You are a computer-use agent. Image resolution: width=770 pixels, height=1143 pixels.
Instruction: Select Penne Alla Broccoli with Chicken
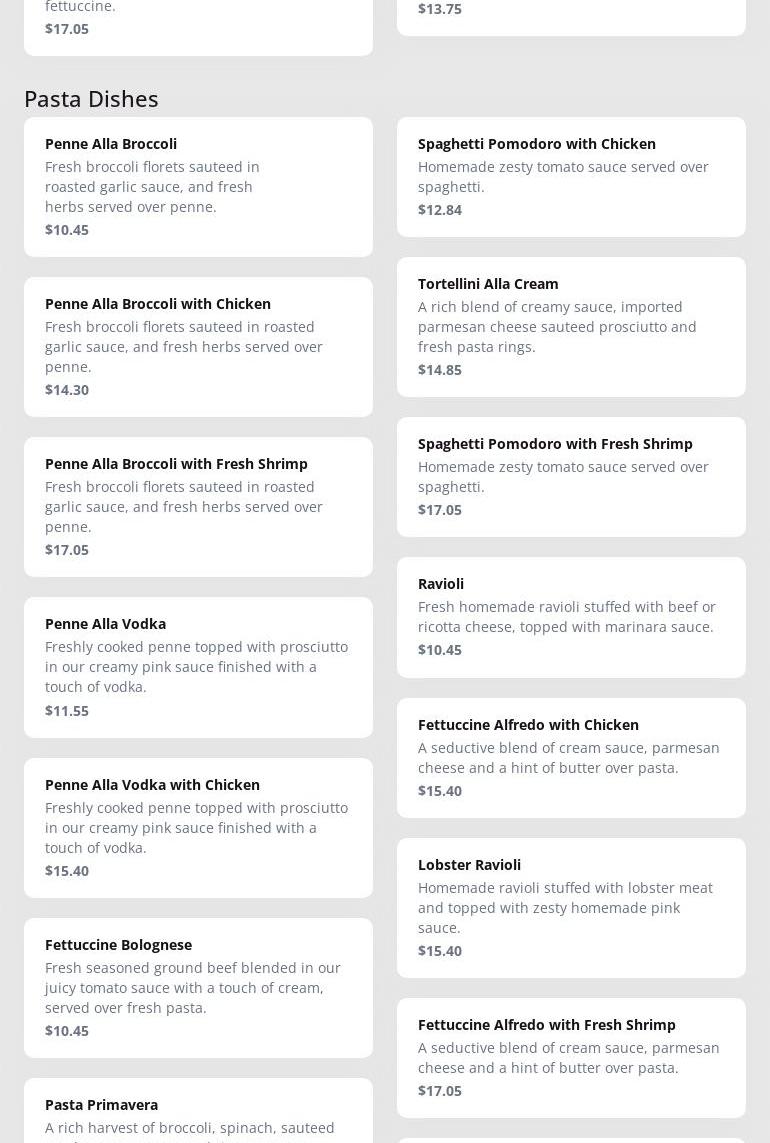(x=198, y=347)
